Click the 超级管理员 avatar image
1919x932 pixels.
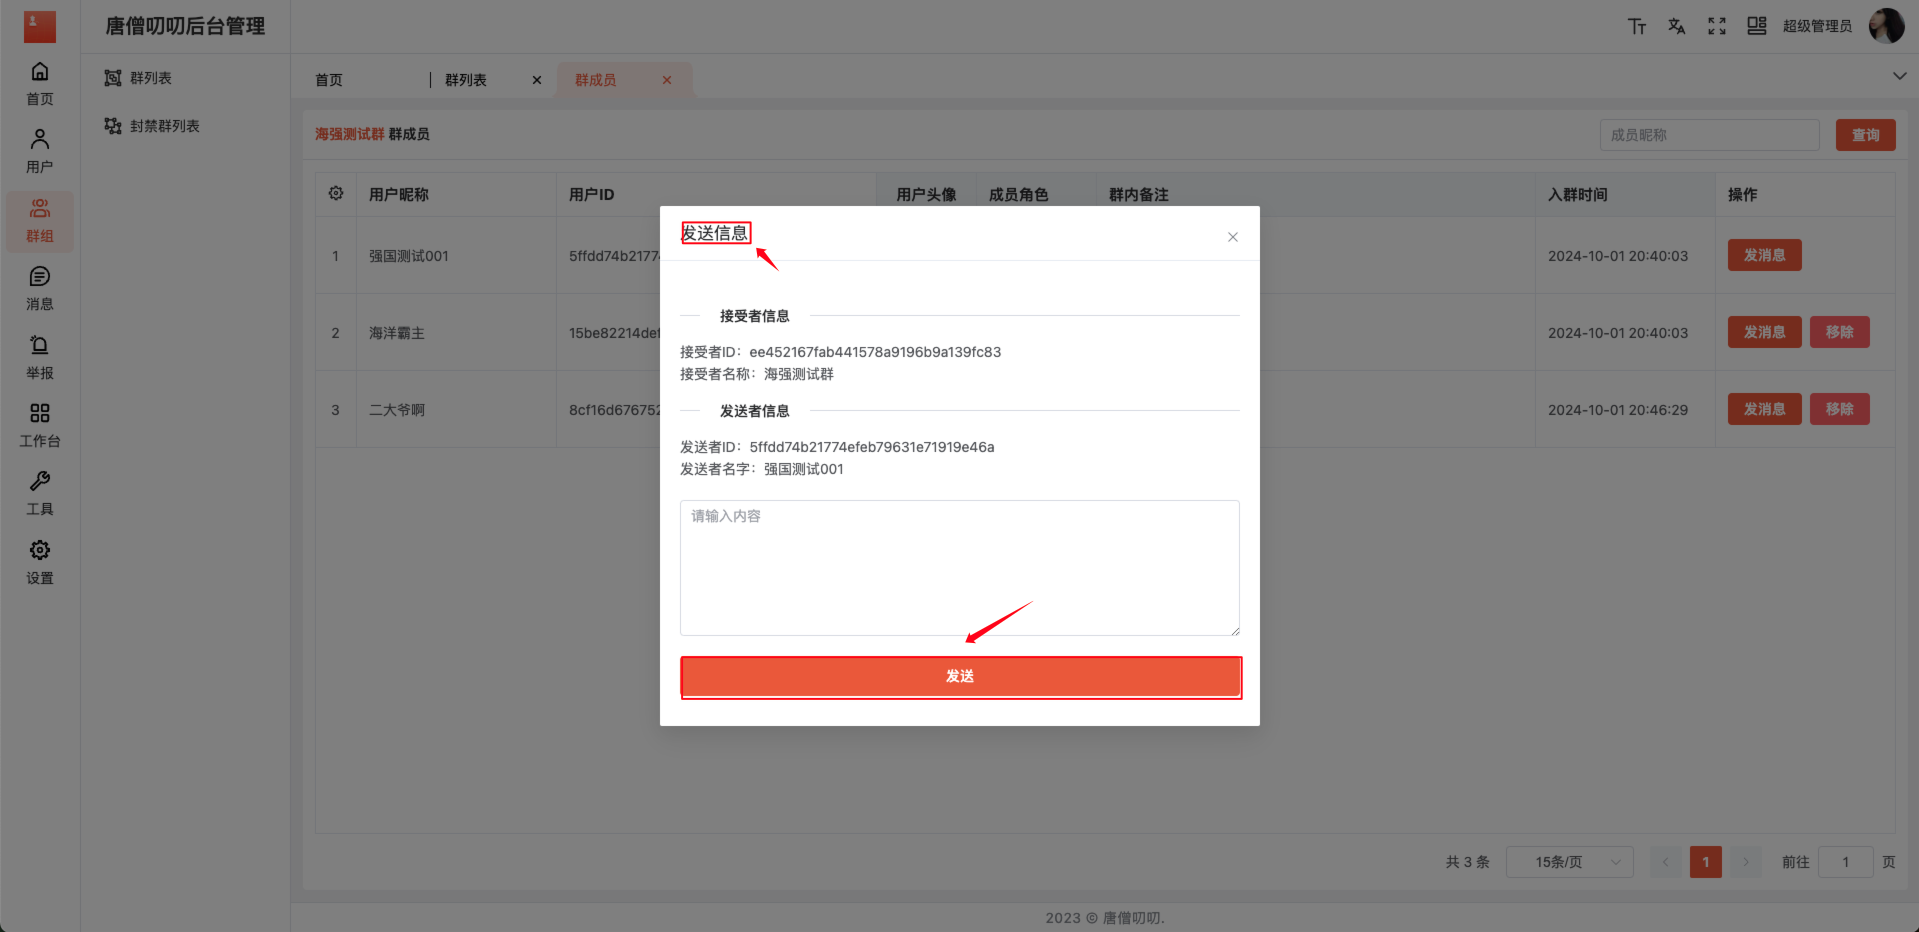(1885, 26)
